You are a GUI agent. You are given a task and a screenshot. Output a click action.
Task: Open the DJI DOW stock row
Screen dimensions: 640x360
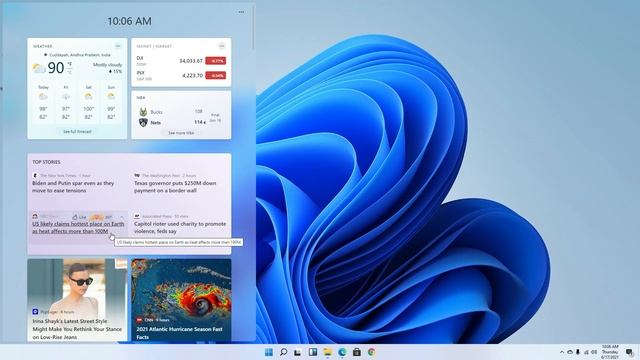click(x=181, y=61)
